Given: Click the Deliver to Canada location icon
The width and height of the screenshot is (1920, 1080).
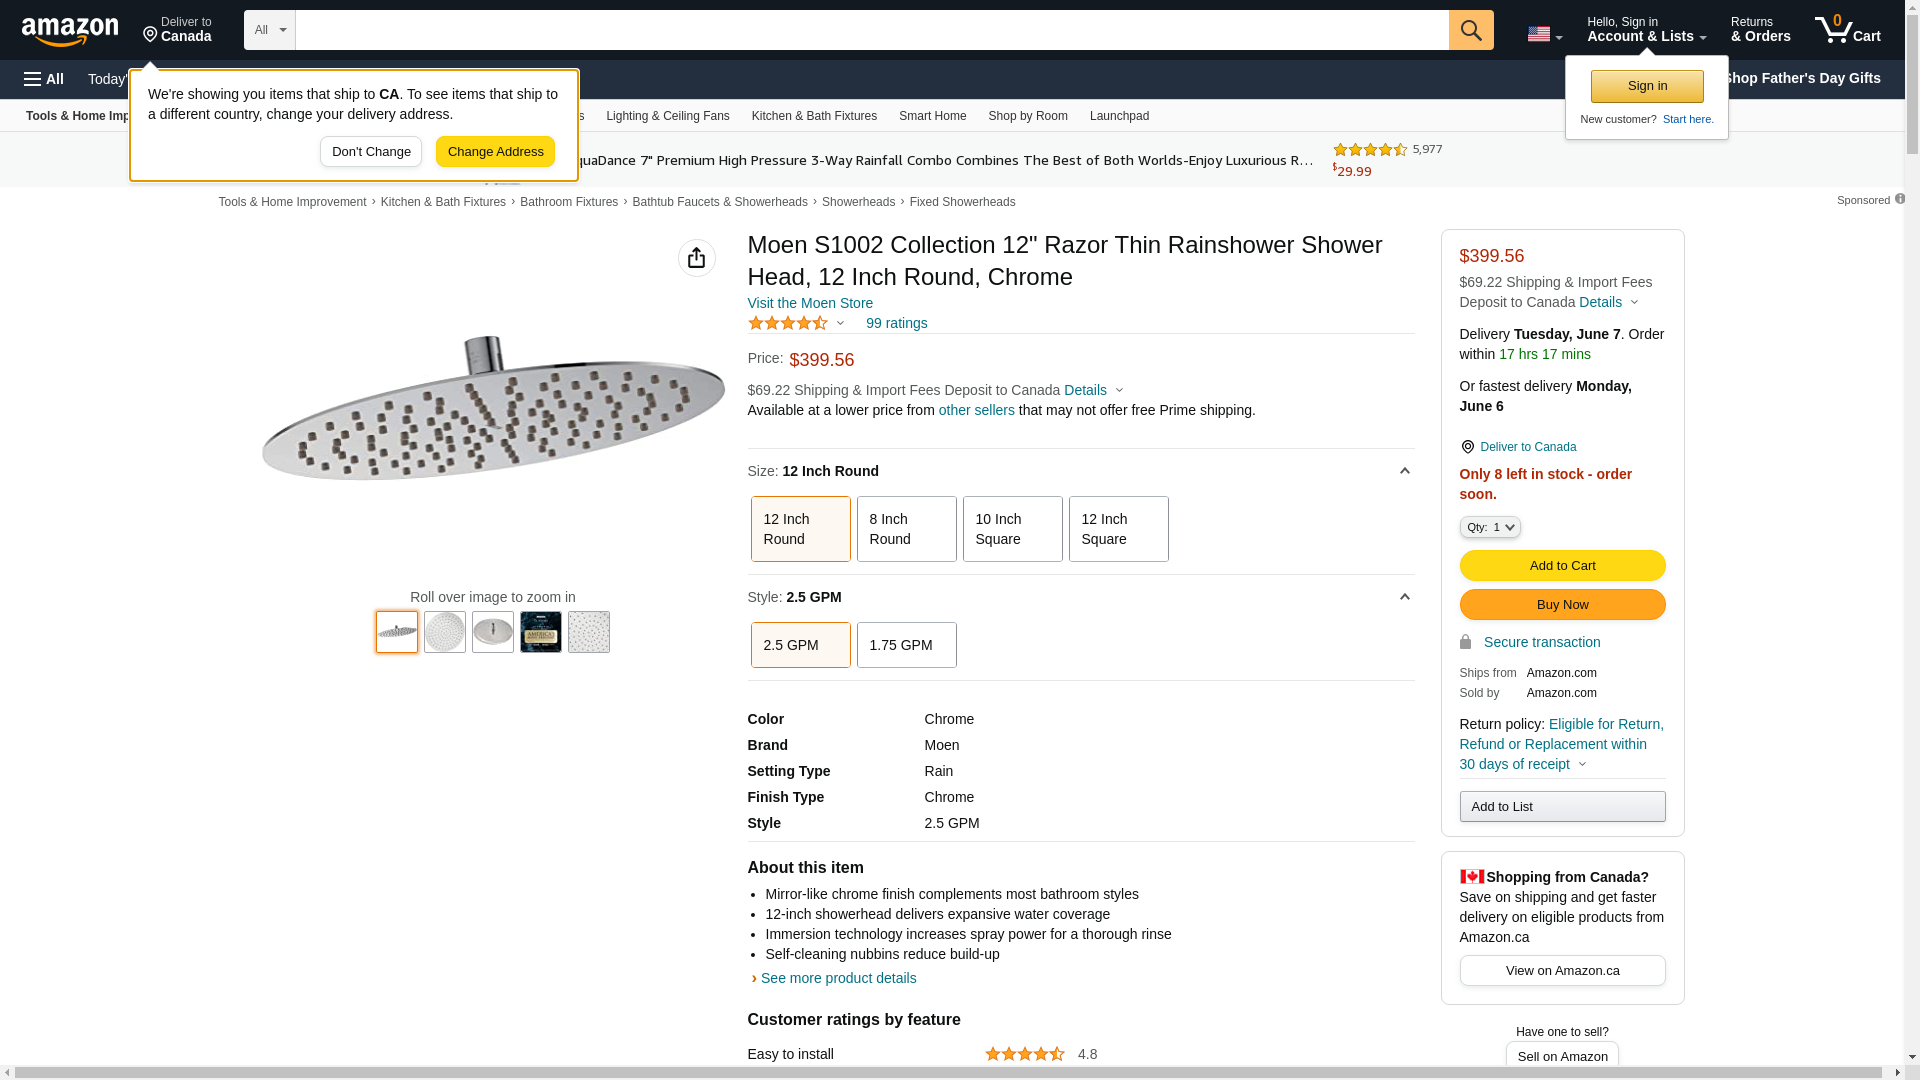Looking at the screenshot, I should click(151, 35).
